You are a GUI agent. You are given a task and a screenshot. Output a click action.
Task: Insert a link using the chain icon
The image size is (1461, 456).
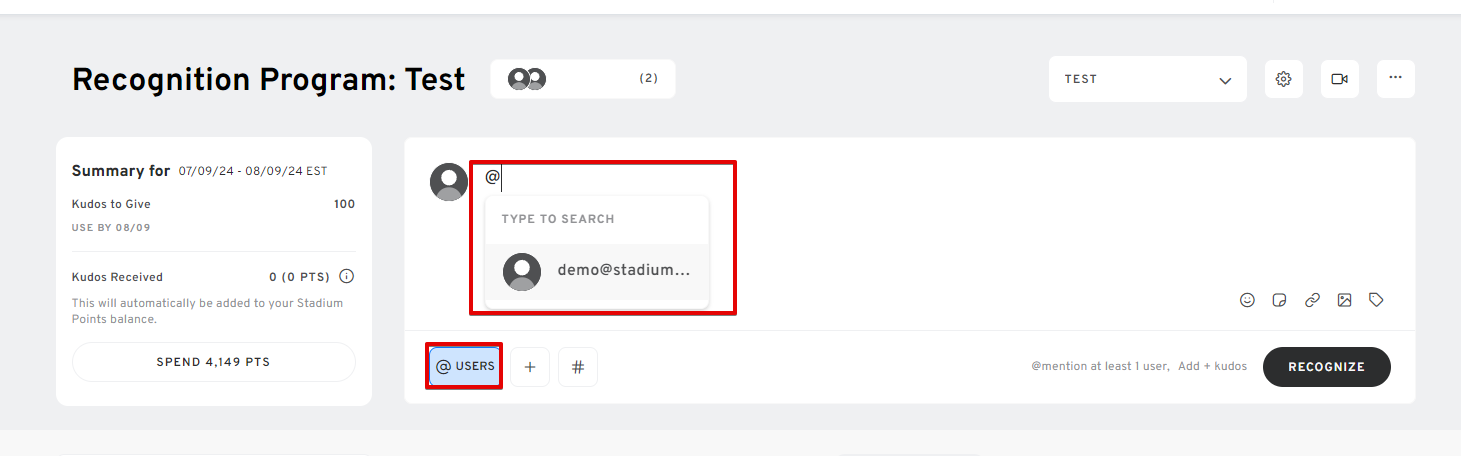(1312, 300)
